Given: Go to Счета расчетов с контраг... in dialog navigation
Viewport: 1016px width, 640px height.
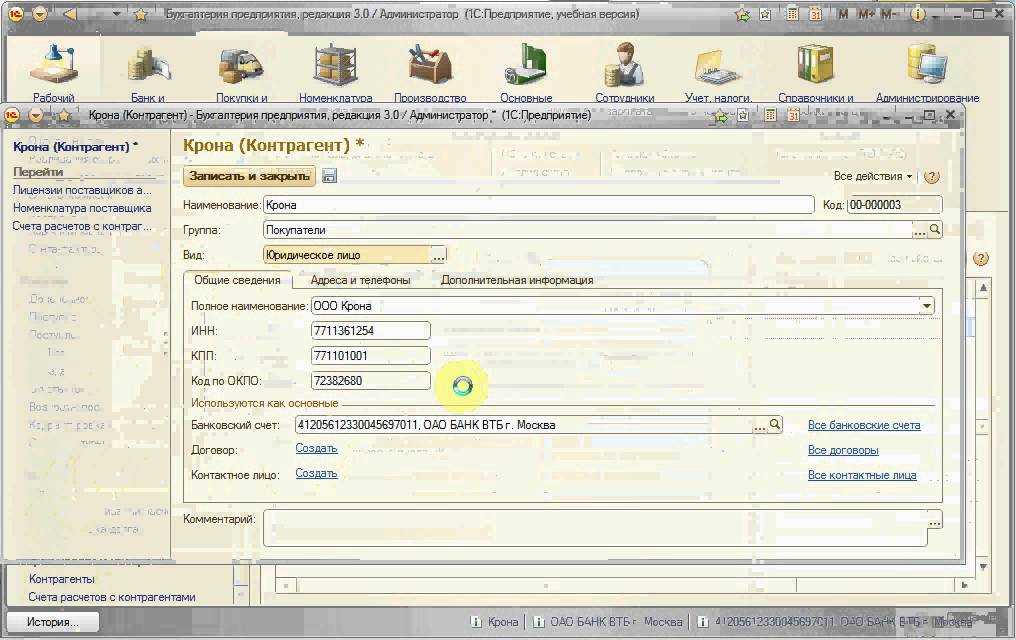Looking at the screenshot, I should [x=82, y=226].
